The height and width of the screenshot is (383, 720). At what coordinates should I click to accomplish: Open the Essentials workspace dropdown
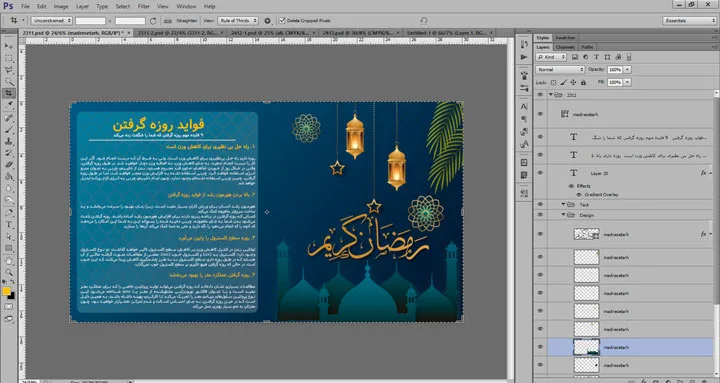[689, 21]
